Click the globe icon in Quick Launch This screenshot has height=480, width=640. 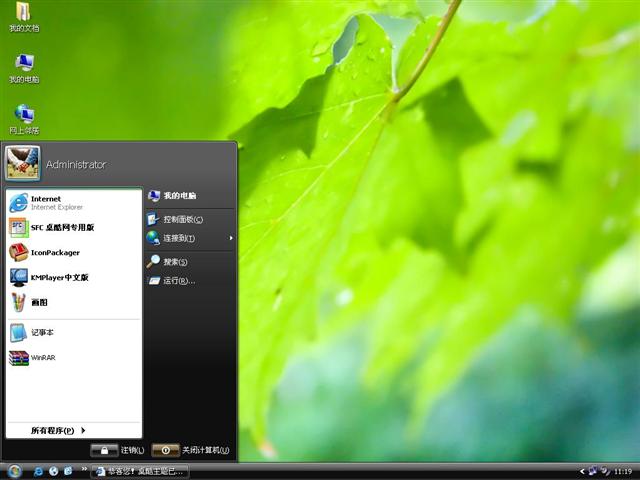(x=53, y=471)
